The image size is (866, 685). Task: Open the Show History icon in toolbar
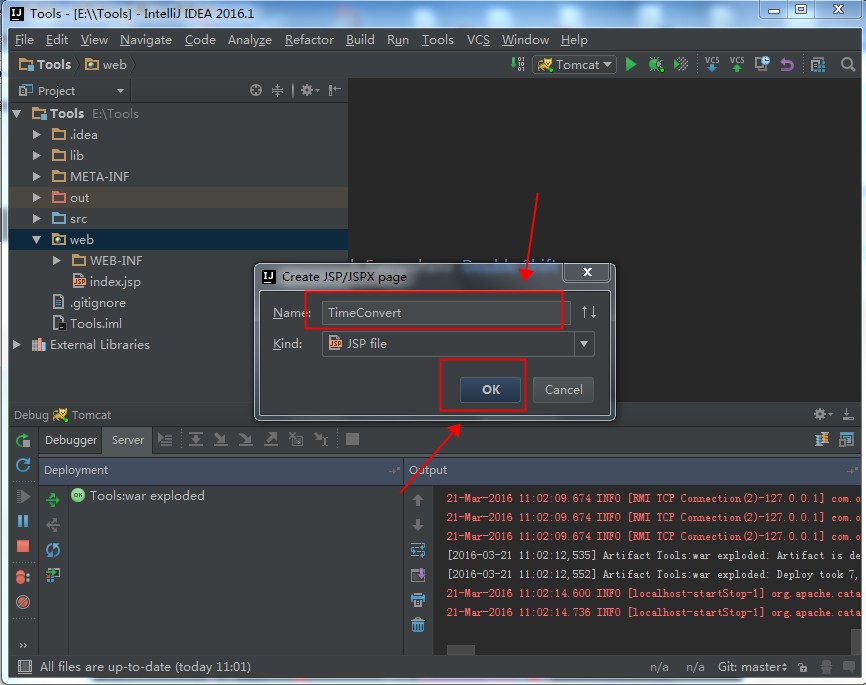click(762, 64)
